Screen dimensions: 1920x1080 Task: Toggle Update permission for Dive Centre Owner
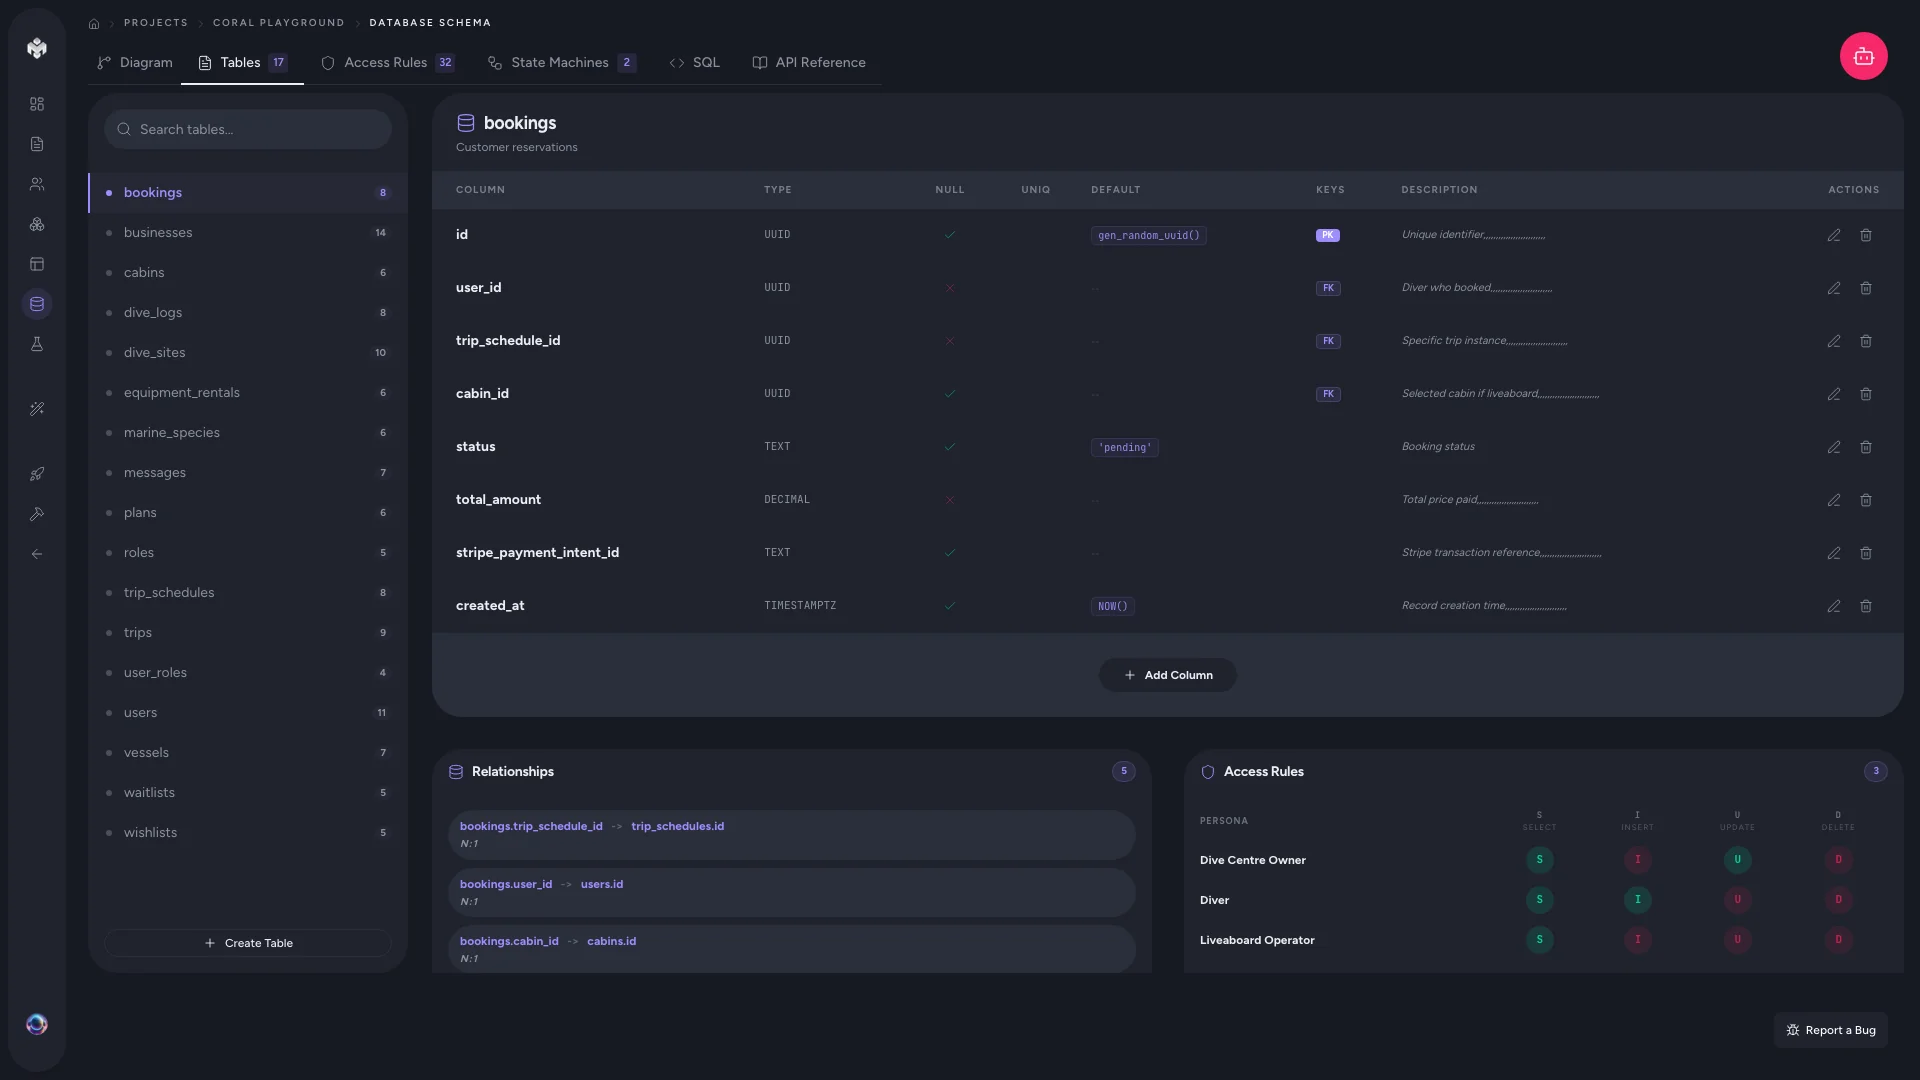pyautogui.click(x=1737, y=860)
